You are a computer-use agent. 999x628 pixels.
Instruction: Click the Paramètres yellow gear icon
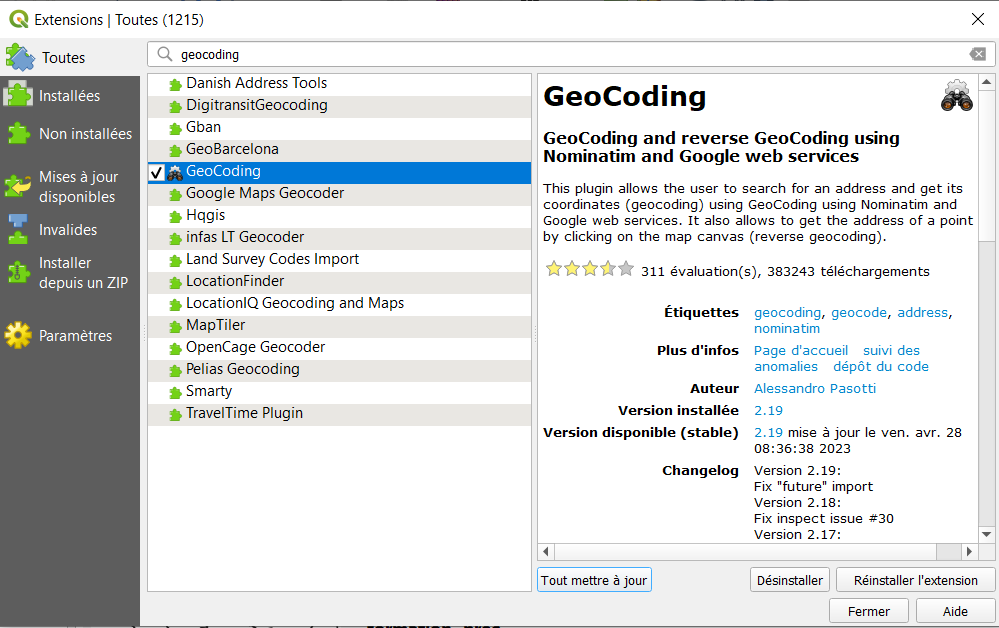(18, 335)
